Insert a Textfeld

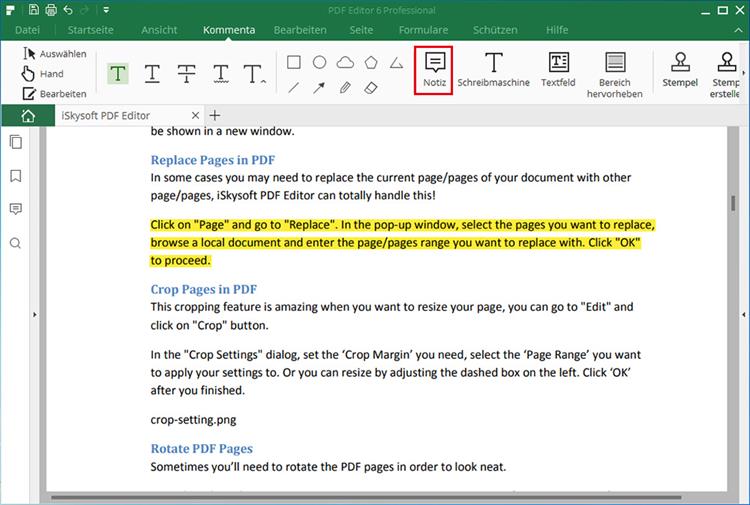(558, 70)
